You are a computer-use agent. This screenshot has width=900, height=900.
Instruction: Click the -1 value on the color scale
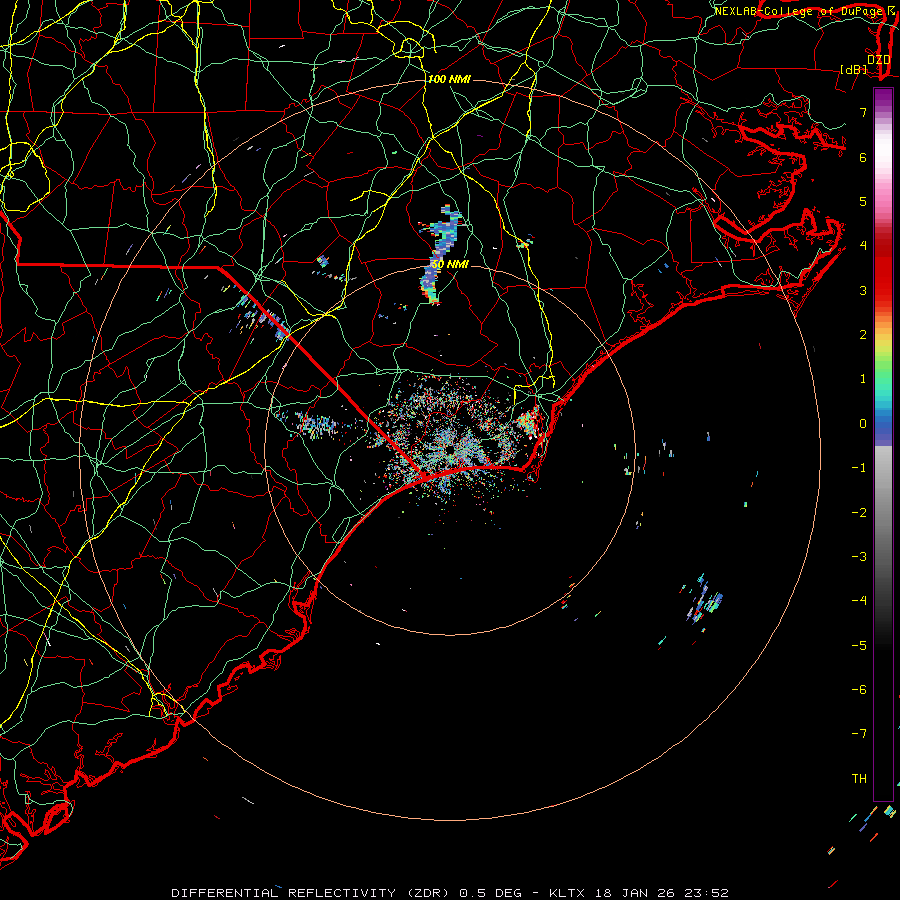[859, 468]
